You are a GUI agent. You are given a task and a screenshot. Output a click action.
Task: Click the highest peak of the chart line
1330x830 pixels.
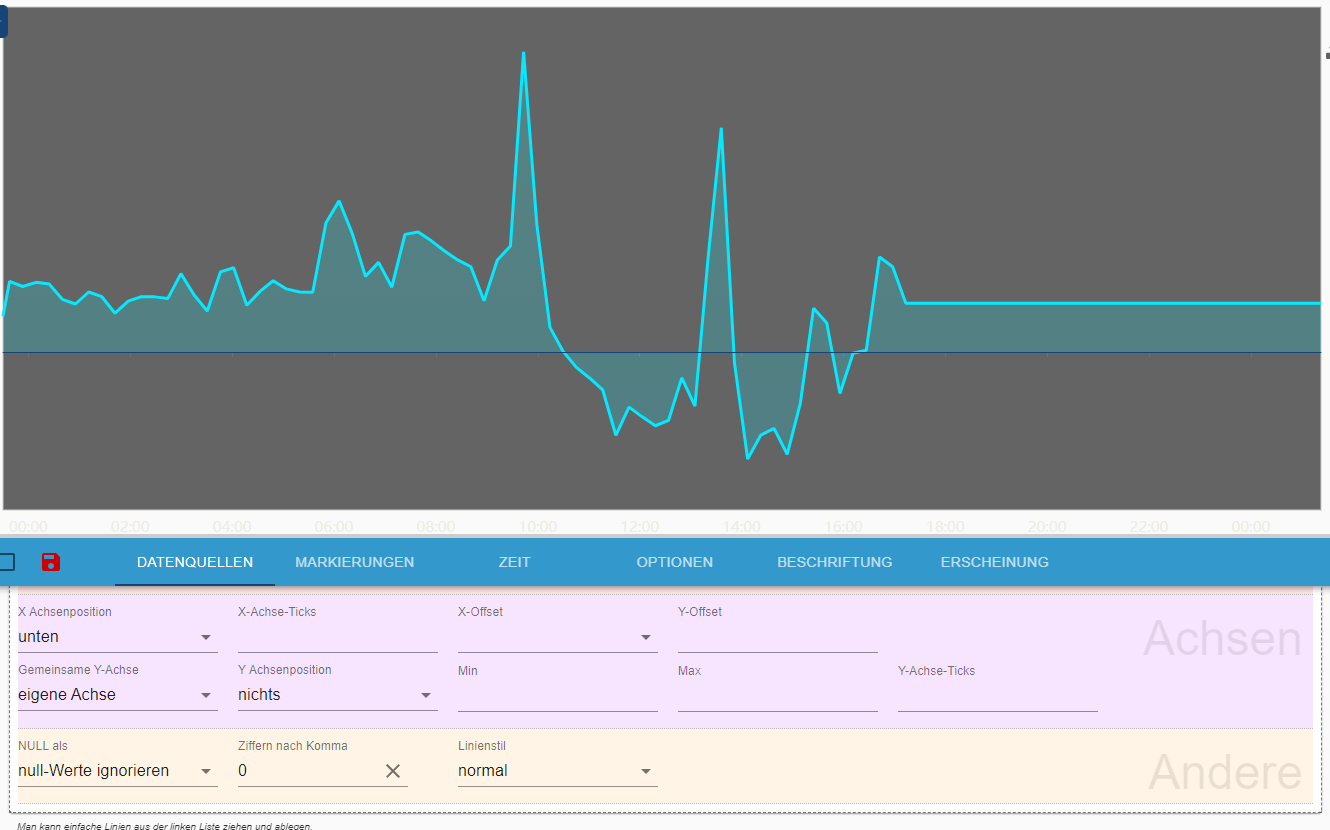(x=523, y=53)
